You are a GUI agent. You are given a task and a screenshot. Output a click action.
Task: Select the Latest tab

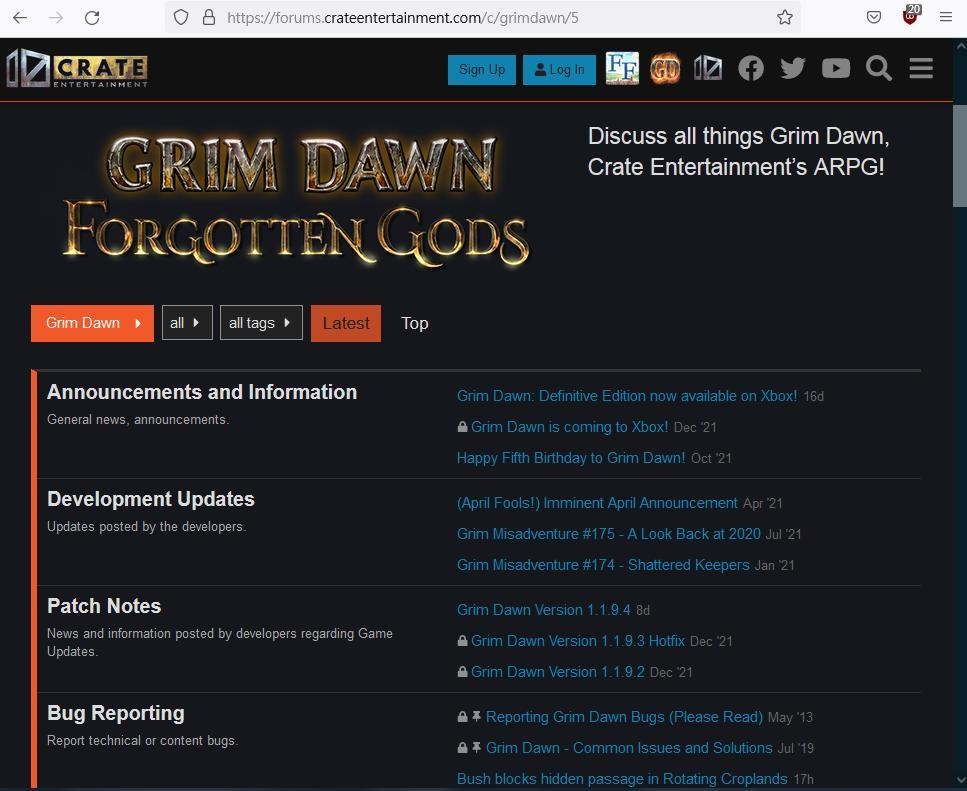[x=346, y=323]
